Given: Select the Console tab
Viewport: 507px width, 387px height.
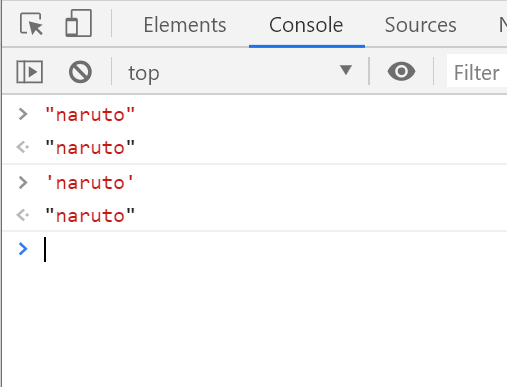Looking at the screenshot, I should 306,25.
